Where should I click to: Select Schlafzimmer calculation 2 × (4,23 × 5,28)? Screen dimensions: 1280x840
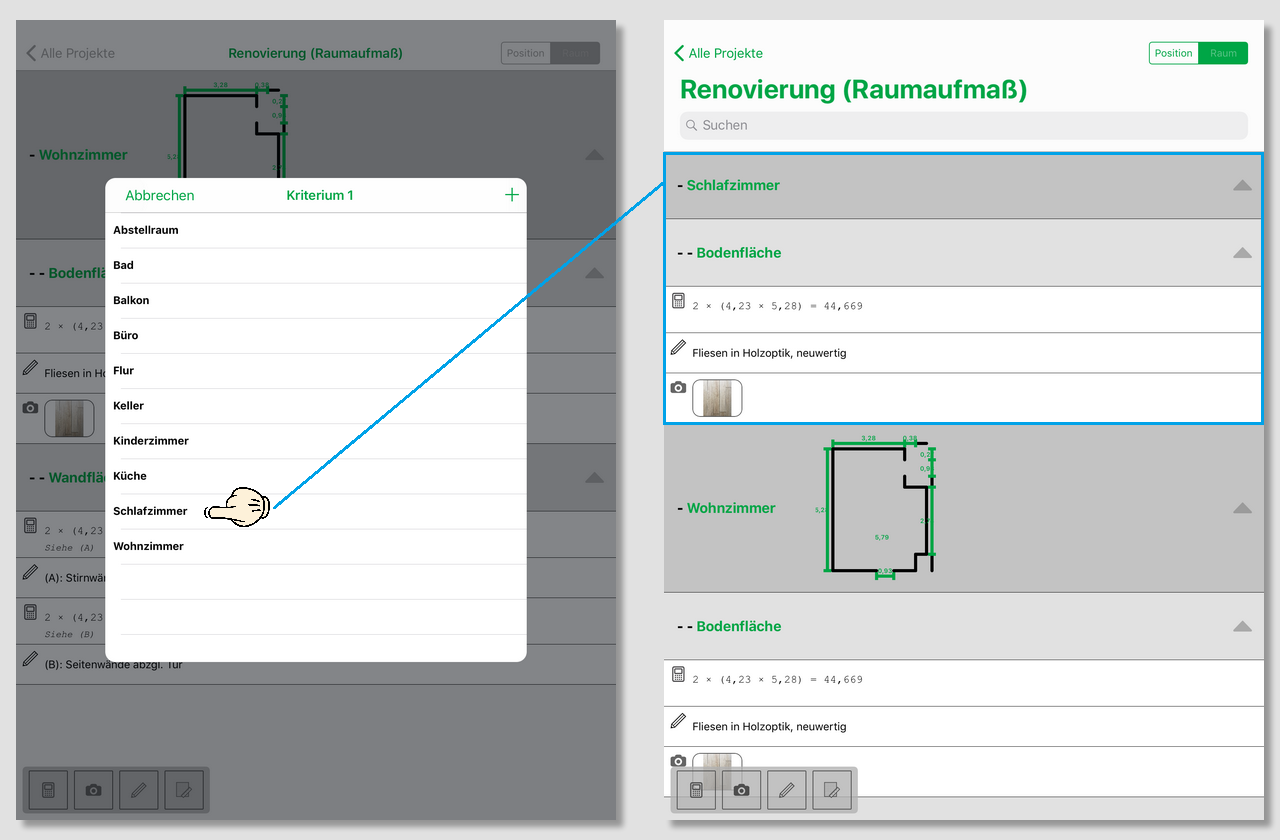click(x=777, y=306)
